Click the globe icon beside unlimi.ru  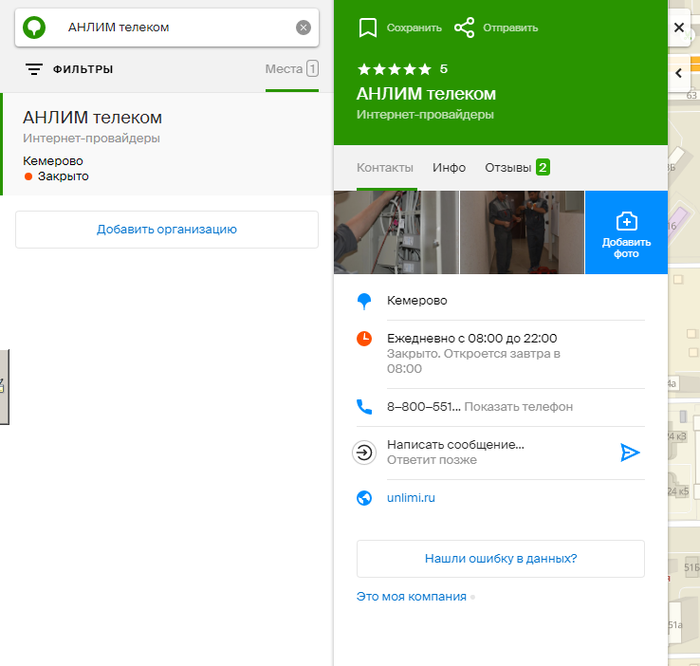pyautogui.click(x=364, y=498)
